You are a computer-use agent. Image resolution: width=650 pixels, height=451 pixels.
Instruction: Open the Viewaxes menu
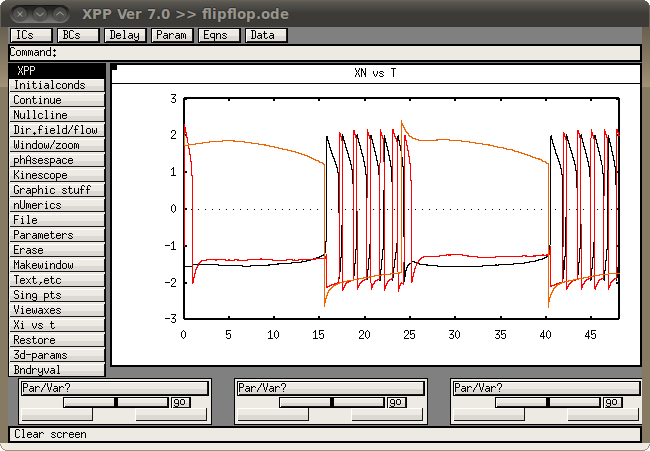(x=57, y=310)
